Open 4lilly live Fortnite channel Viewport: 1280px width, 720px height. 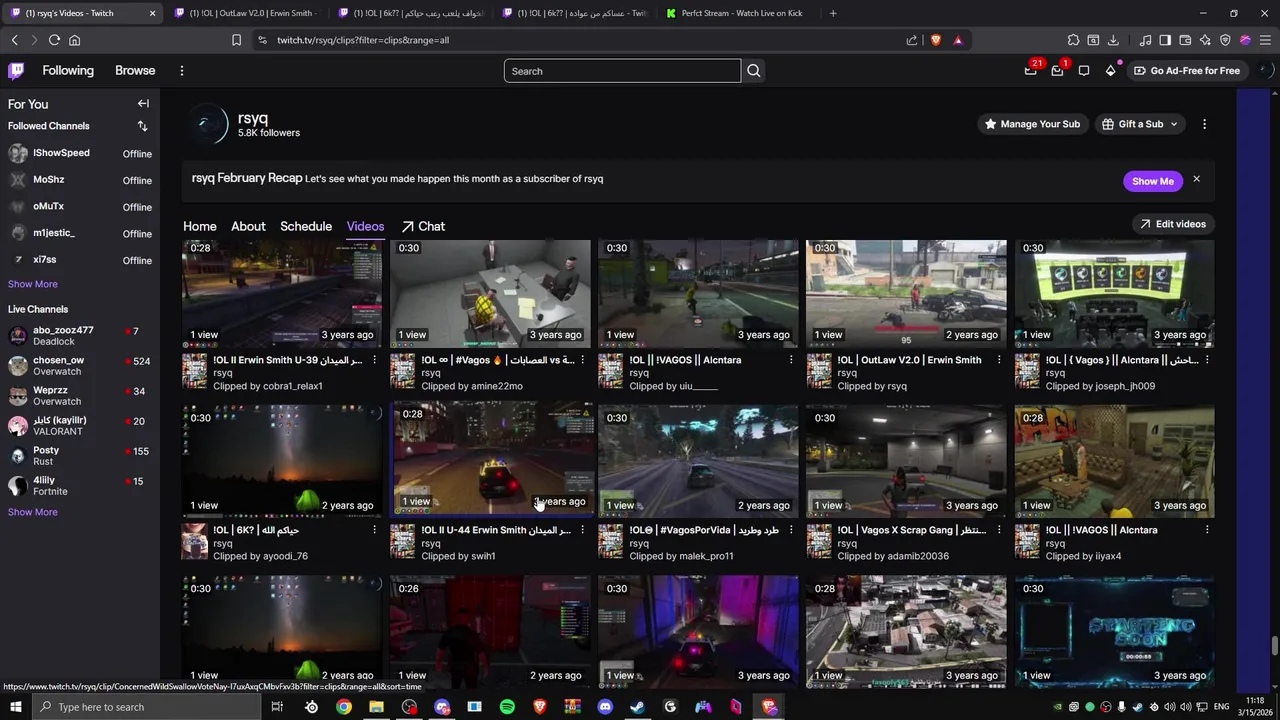click(x=80, y=486)
